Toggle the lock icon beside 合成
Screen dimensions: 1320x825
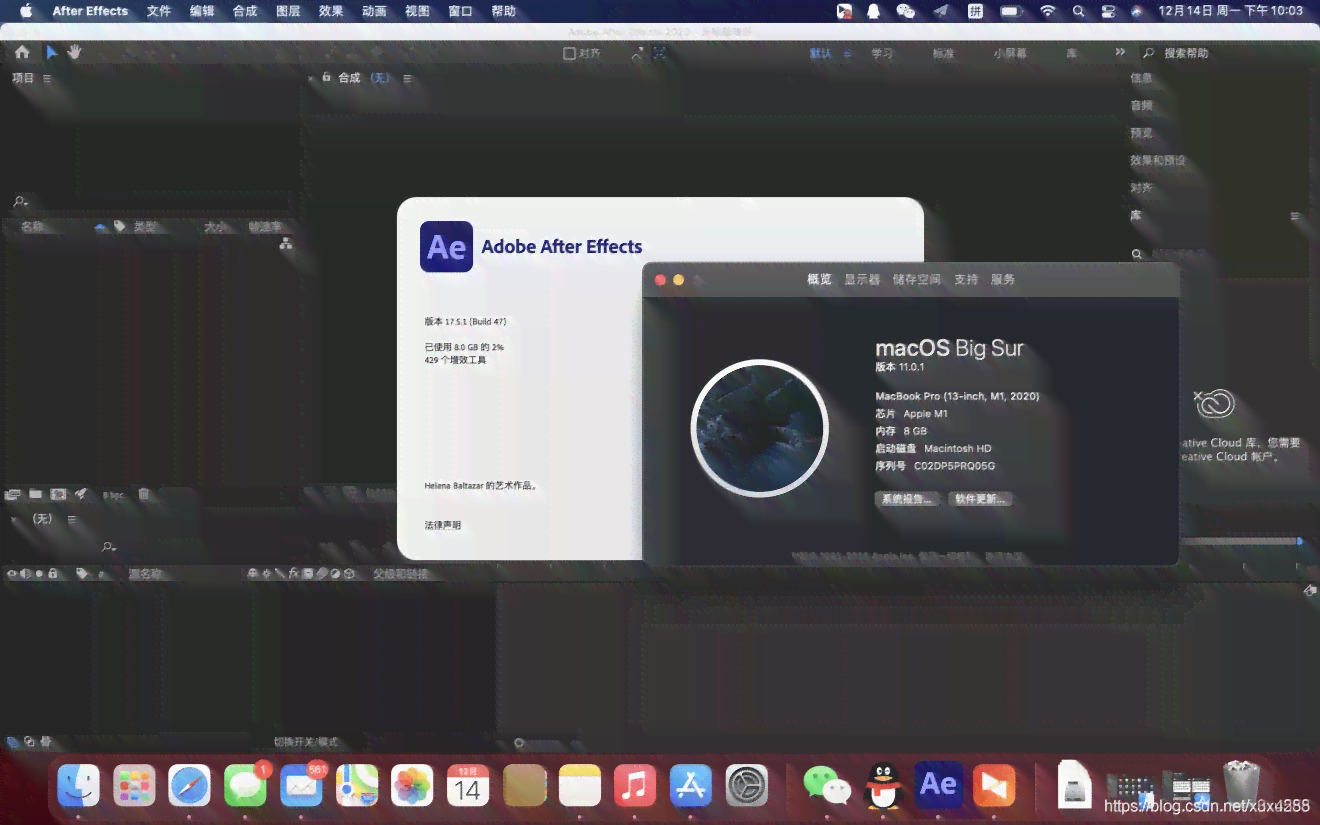326,77
